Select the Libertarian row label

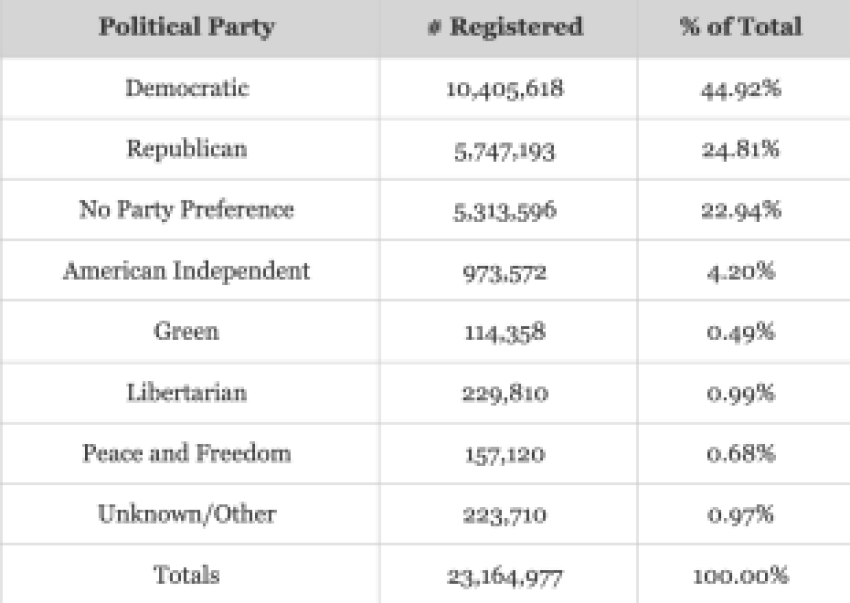186,392
